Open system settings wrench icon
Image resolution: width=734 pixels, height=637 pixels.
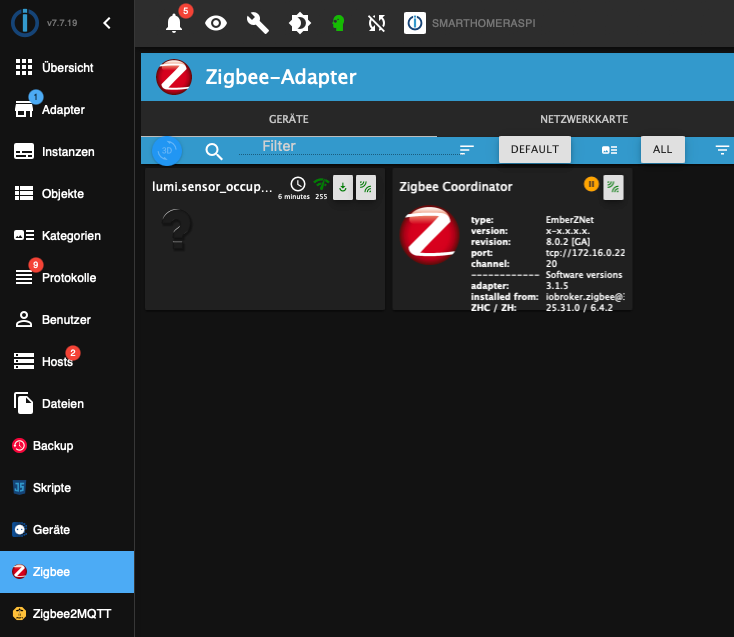click(258, 22)
